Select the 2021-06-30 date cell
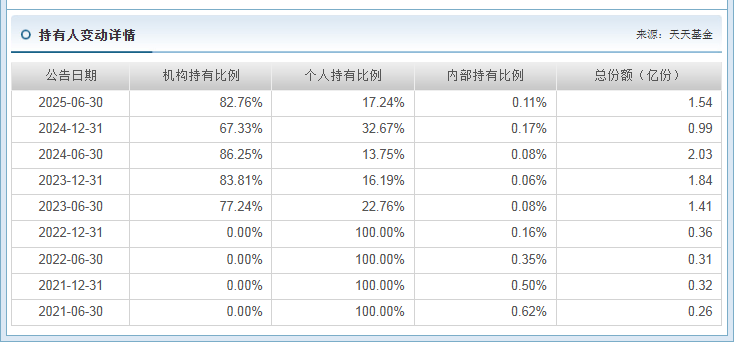Viewport: 744px width, 364px height. [71, 312]
